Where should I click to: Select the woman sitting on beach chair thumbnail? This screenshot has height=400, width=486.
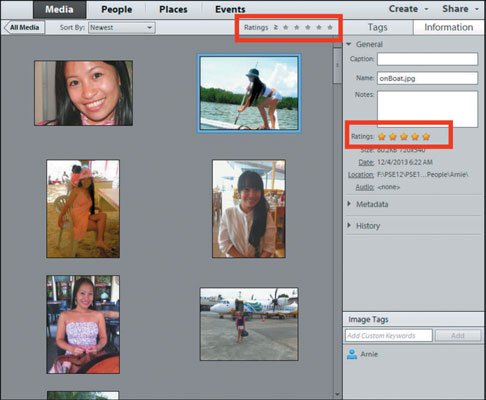(x=83, y=209)
